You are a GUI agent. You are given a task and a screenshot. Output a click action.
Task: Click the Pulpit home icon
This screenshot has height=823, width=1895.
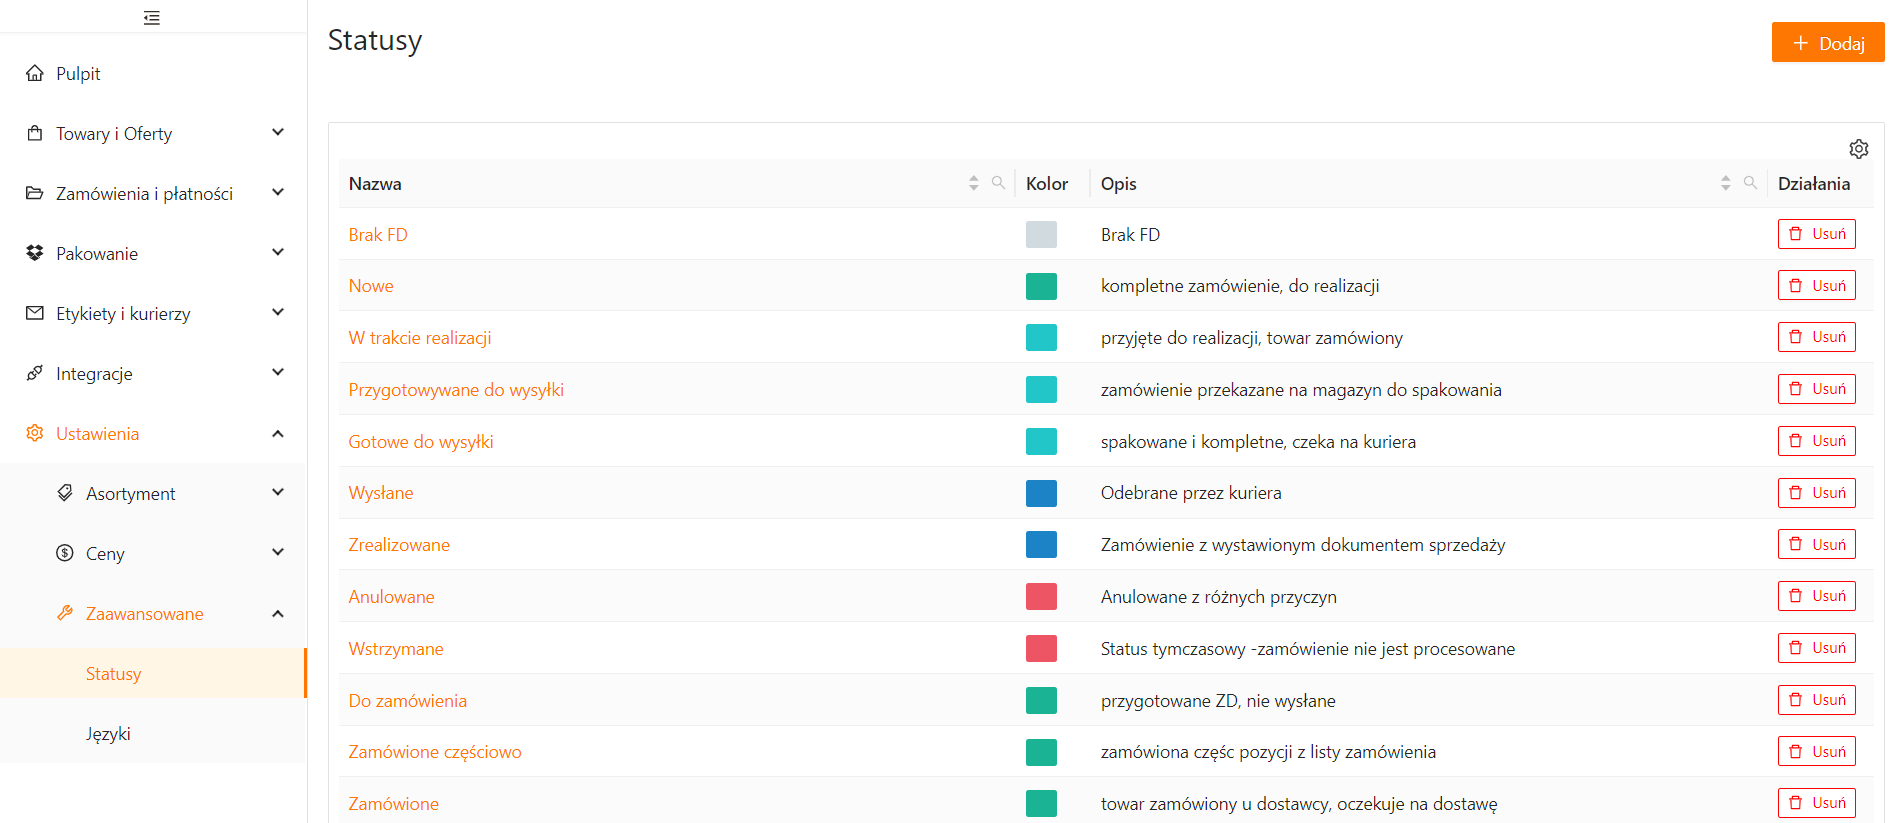(x=35, y=73)
